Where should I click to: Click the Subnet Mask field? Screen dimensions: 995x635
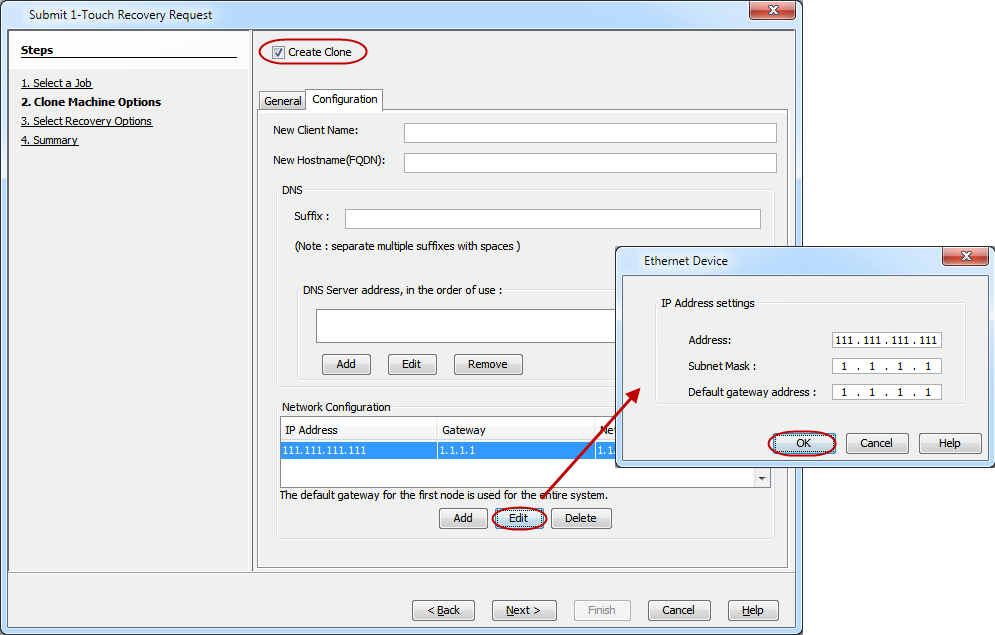click(x=886, y=366)
